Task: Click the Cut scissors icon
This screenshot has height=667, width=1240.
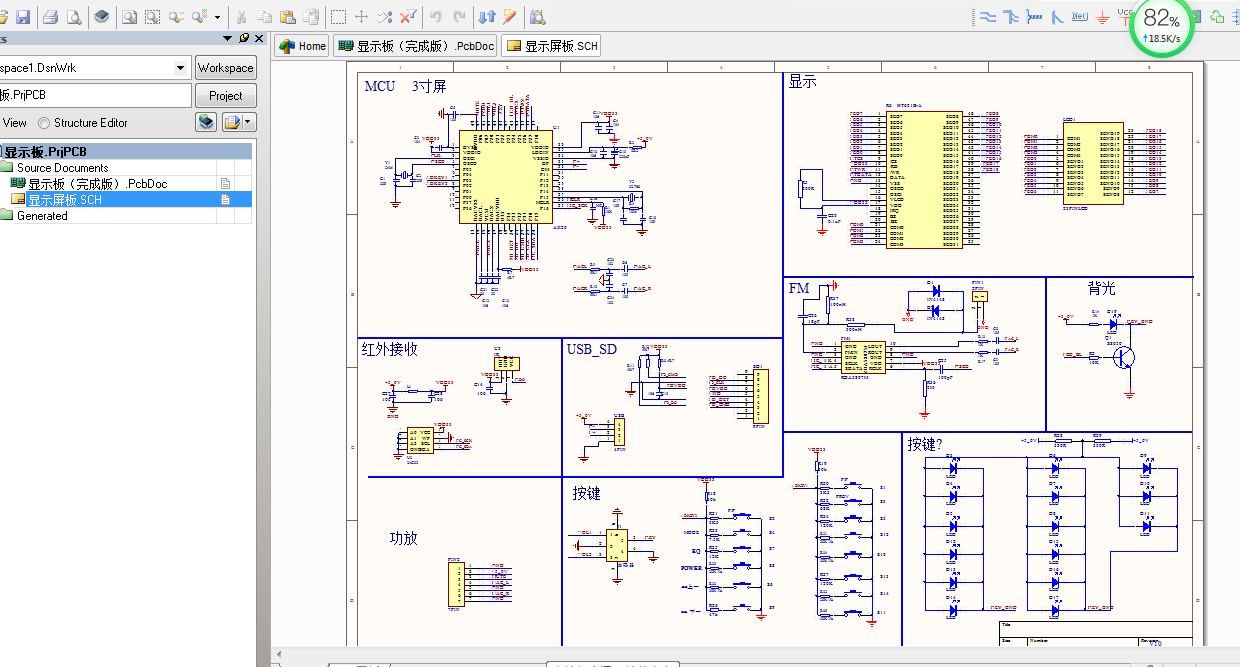Action: click(240, 16)
